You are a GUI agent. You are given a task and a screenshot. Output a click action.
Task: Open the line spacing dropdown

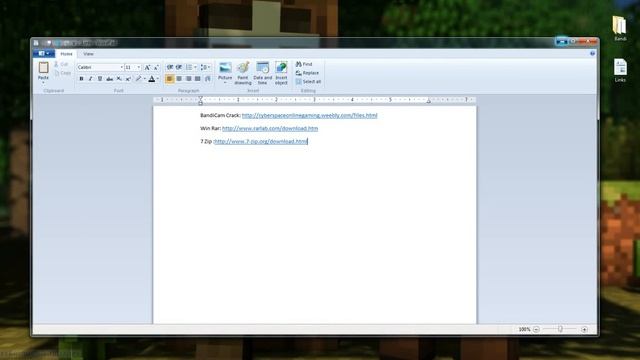tap(205, 67)
